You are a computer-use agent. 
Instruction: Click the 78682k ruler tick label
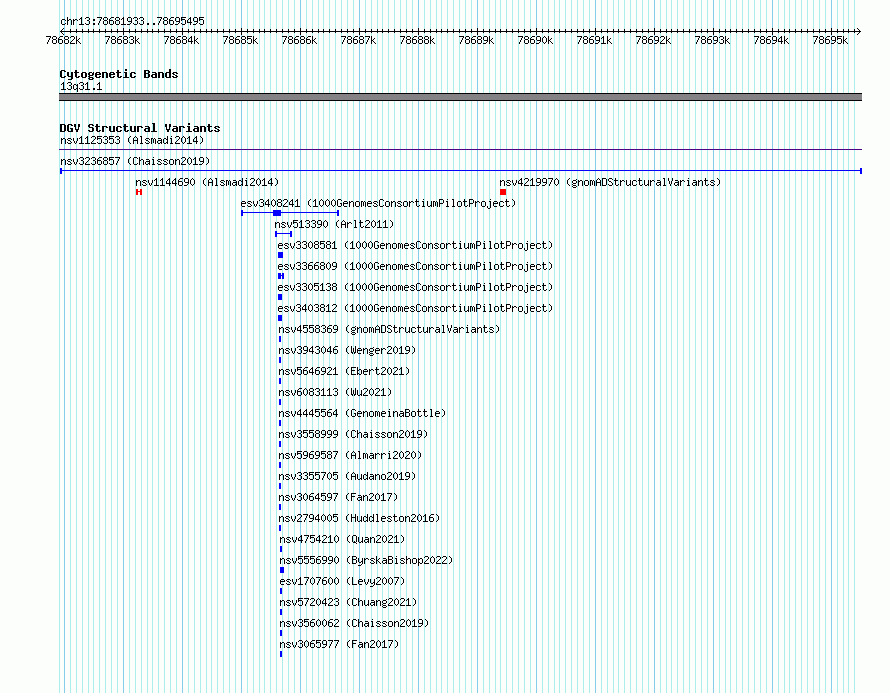pos(63,40)
